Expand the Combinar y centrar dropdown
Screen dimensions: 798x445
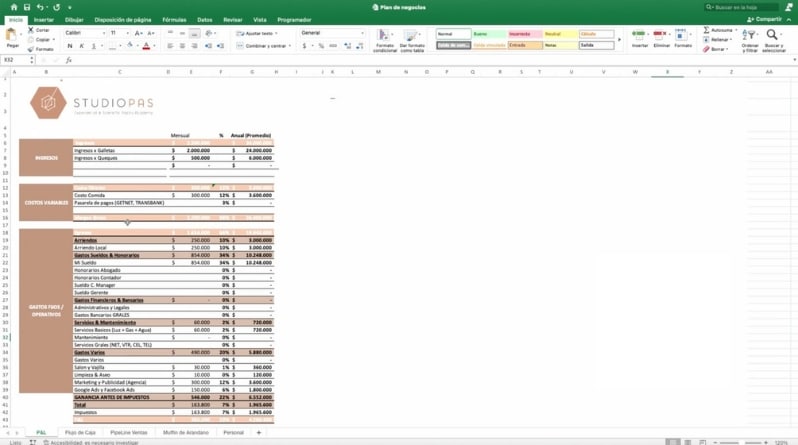click(x=292, y=46)
